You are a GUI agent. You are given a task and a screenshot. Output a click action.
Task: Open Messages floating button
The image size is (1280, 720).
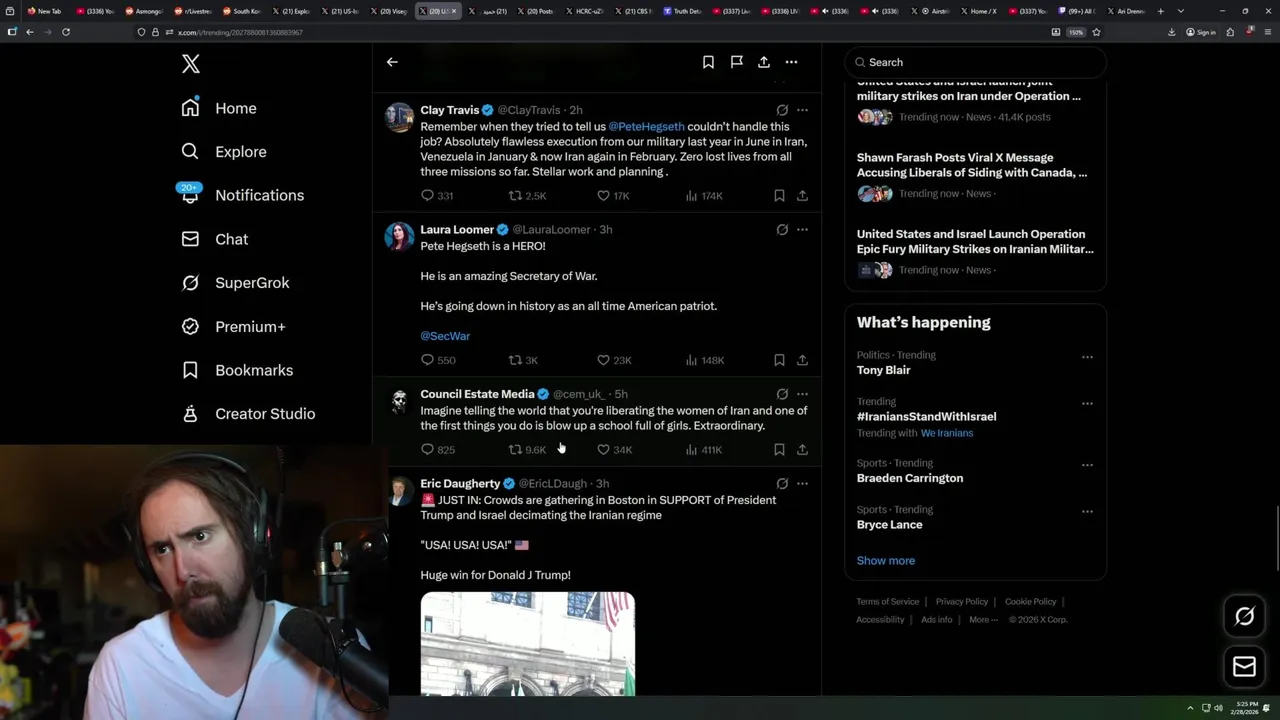1244,666
